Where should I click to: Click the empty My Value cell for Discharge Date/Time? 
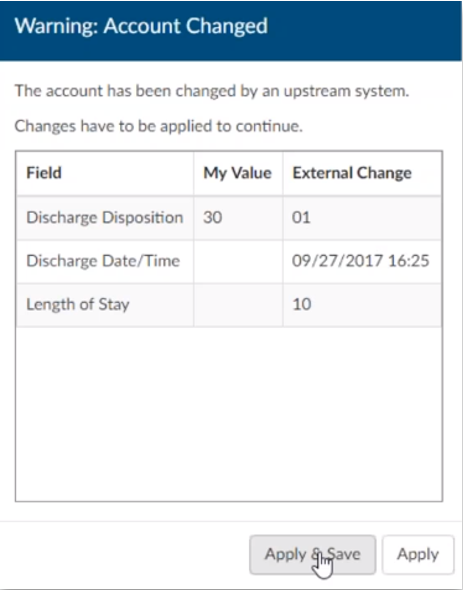click(x=238, y=261)
